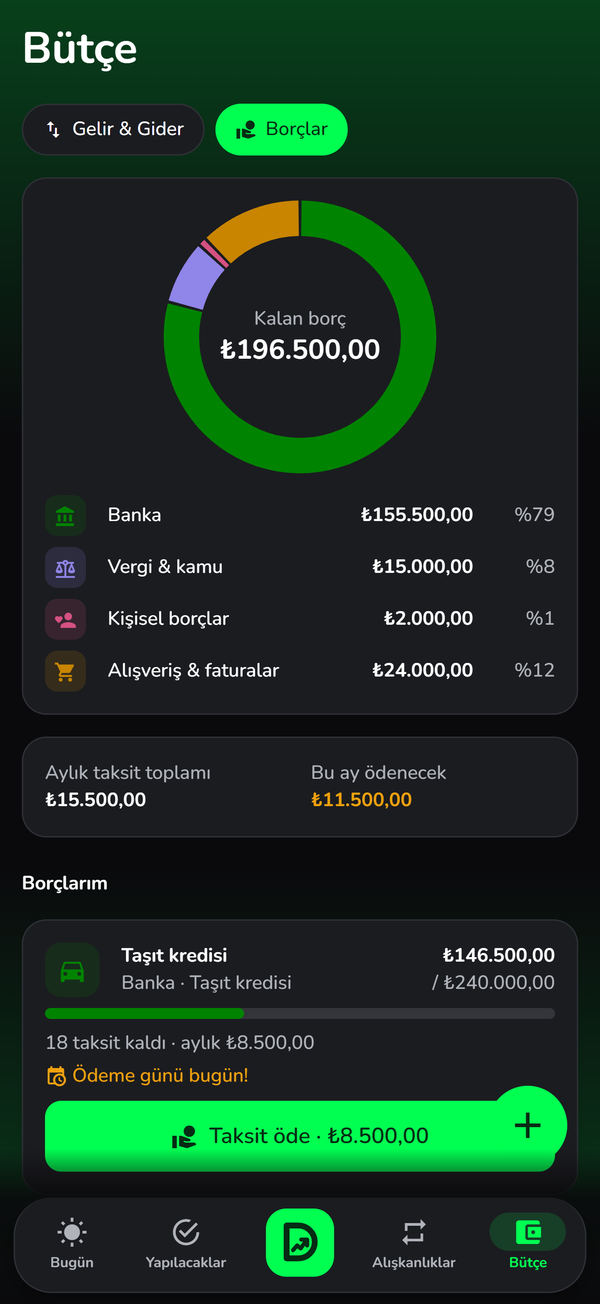The image size is (600, 1304).
Task: Open the Yapılacaklar checkmark tab
Action: [186, 1243]
